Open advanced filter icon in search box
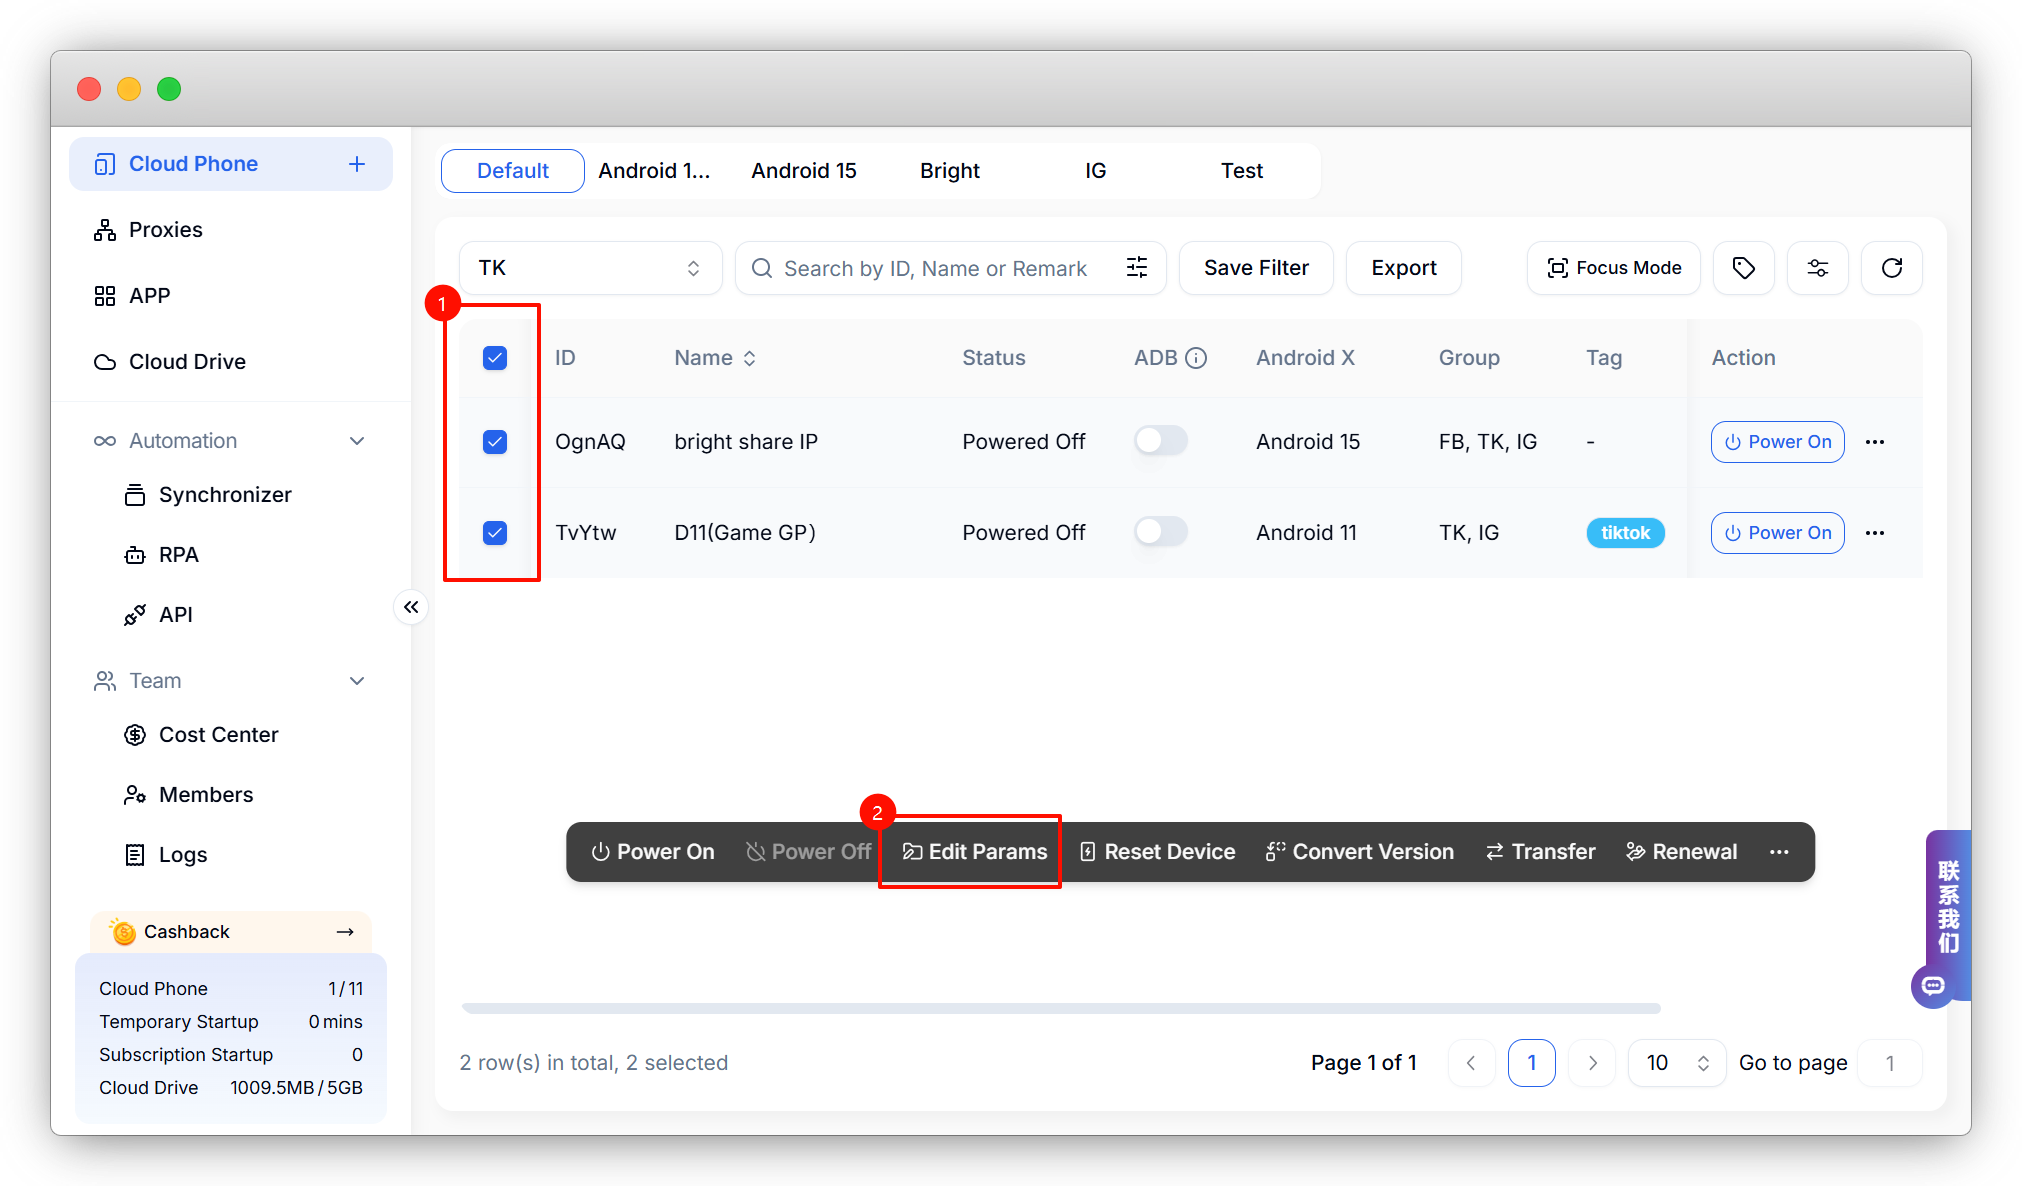The height and width of the screenshot is (1186, 2022). (x=1137, y=268)
